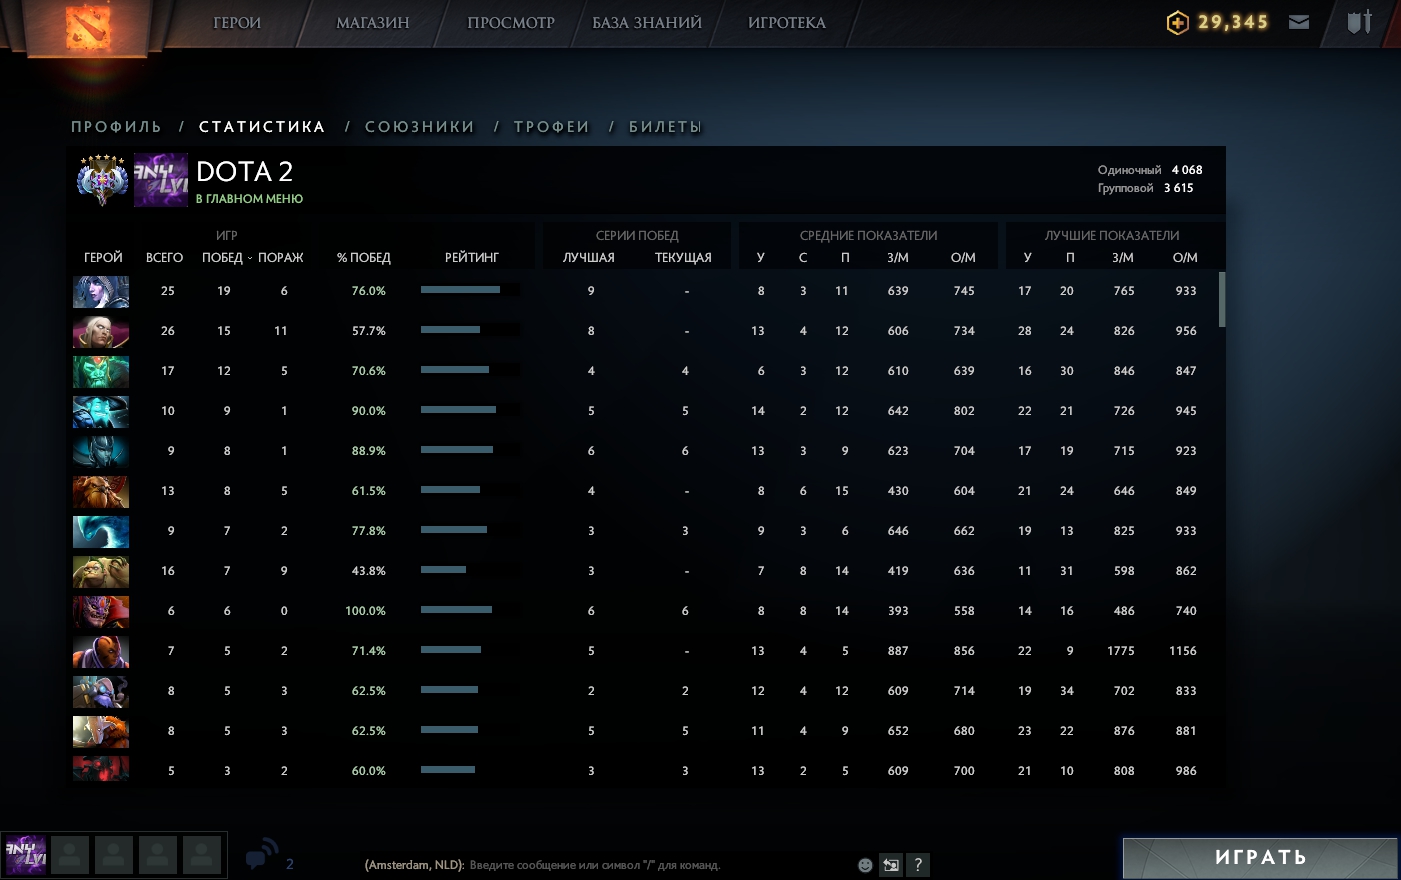Click the empty party slot next to own avatar
Screen dimensions: 1401x880
70,856
